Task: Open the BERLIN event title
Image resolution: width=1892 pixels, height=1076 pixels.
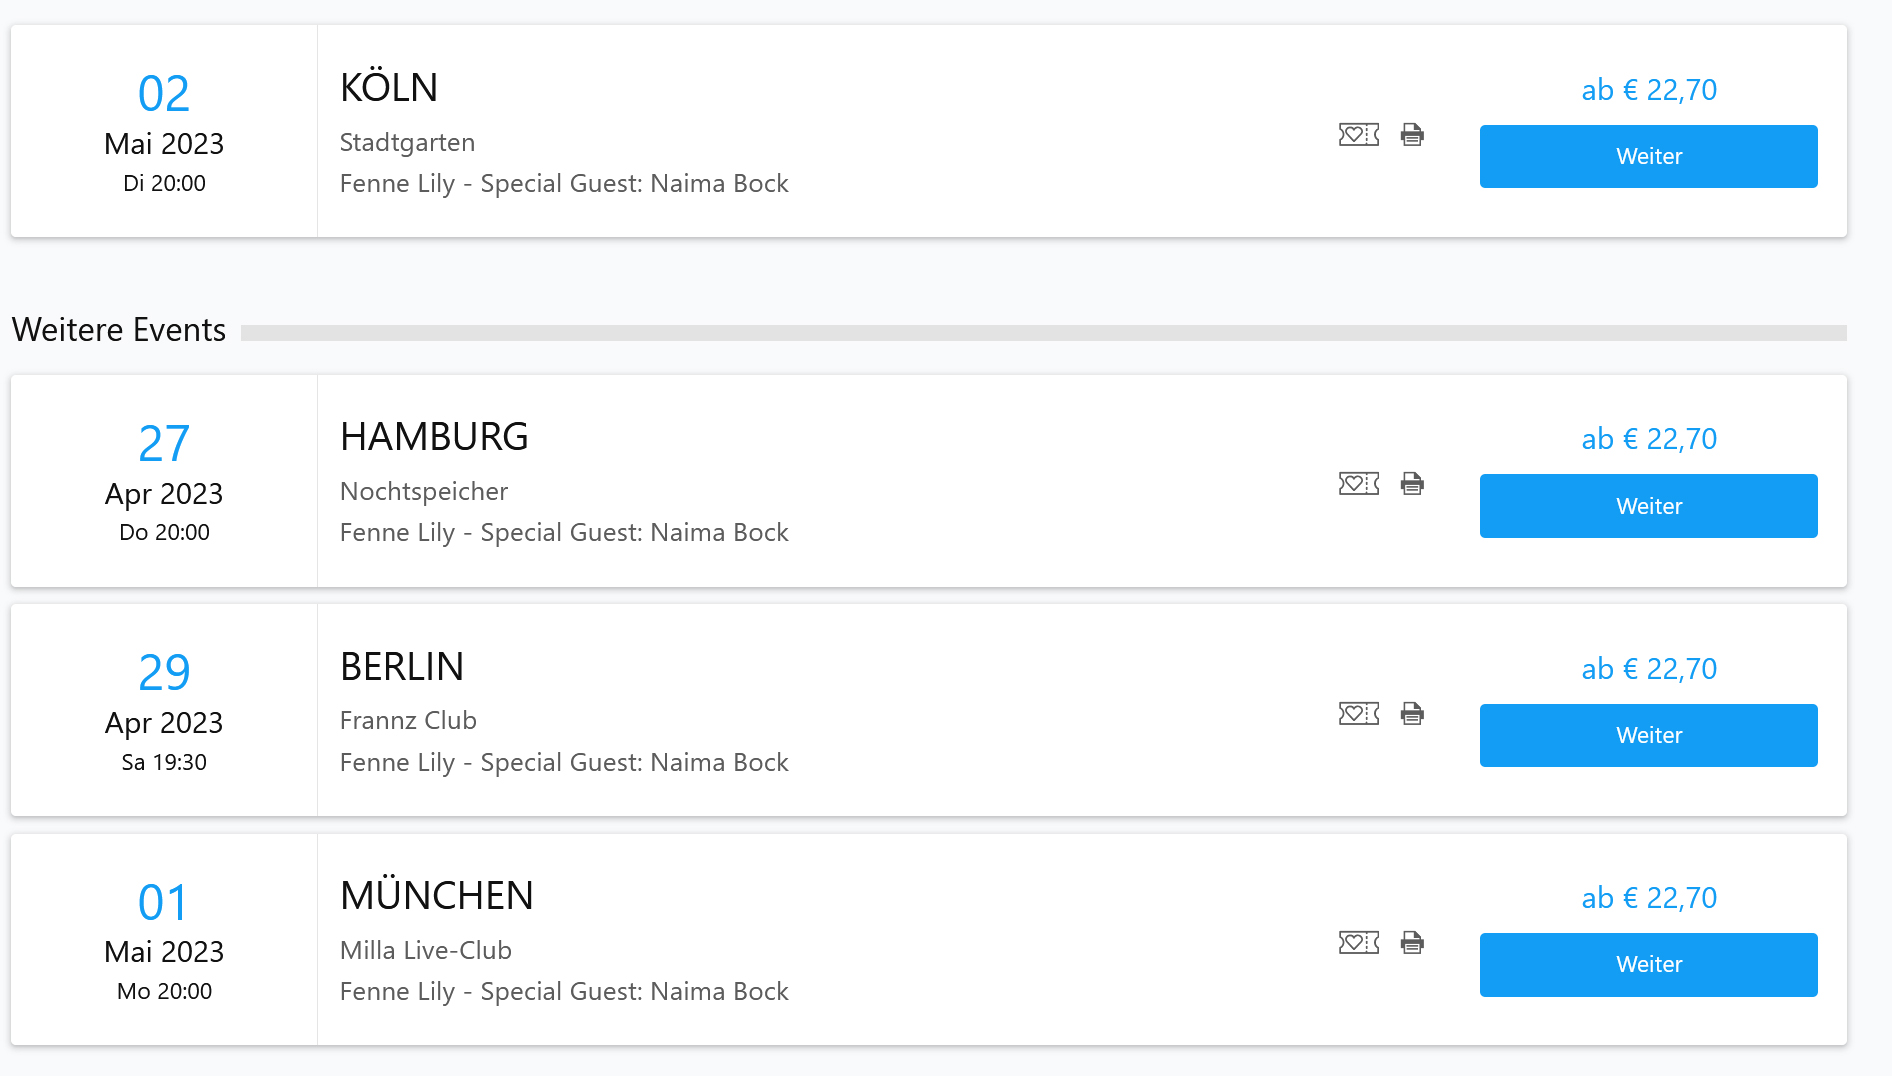Action: tap(402, 667)
